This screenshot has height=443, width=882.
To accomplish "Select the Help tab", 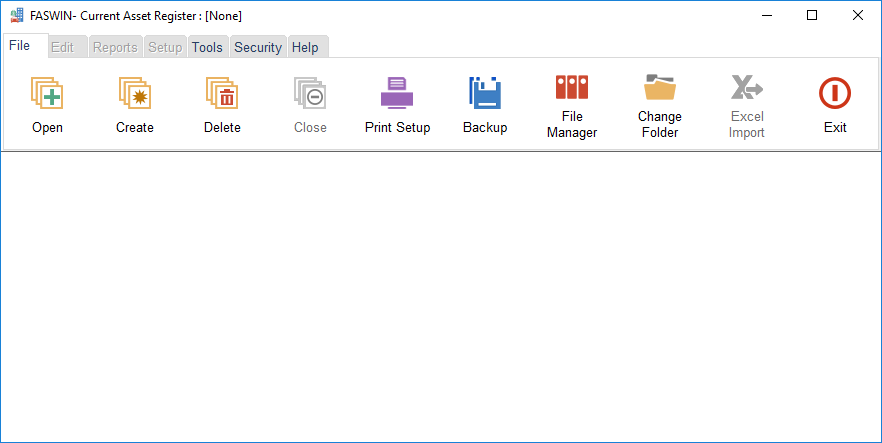I will coord(305,47).
